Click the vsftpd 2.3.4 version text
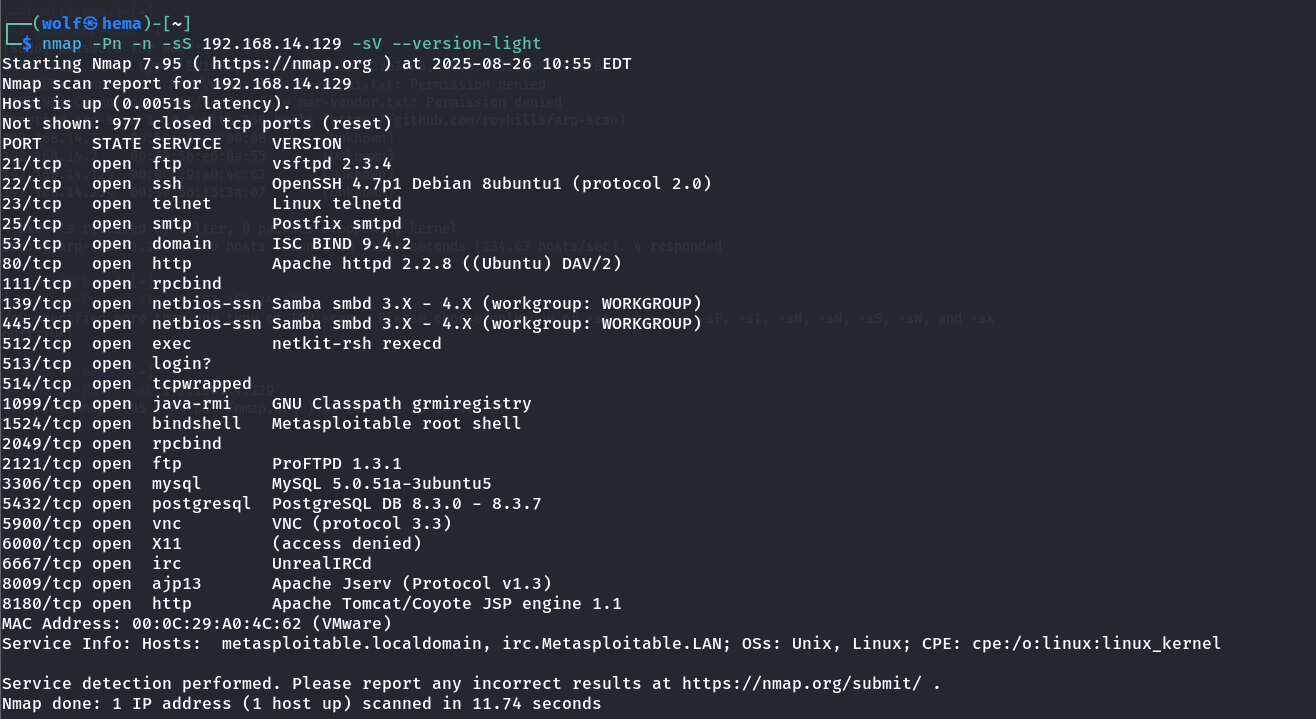Image resolution: width=1316 pixels, height=719 pixels. 331,164
